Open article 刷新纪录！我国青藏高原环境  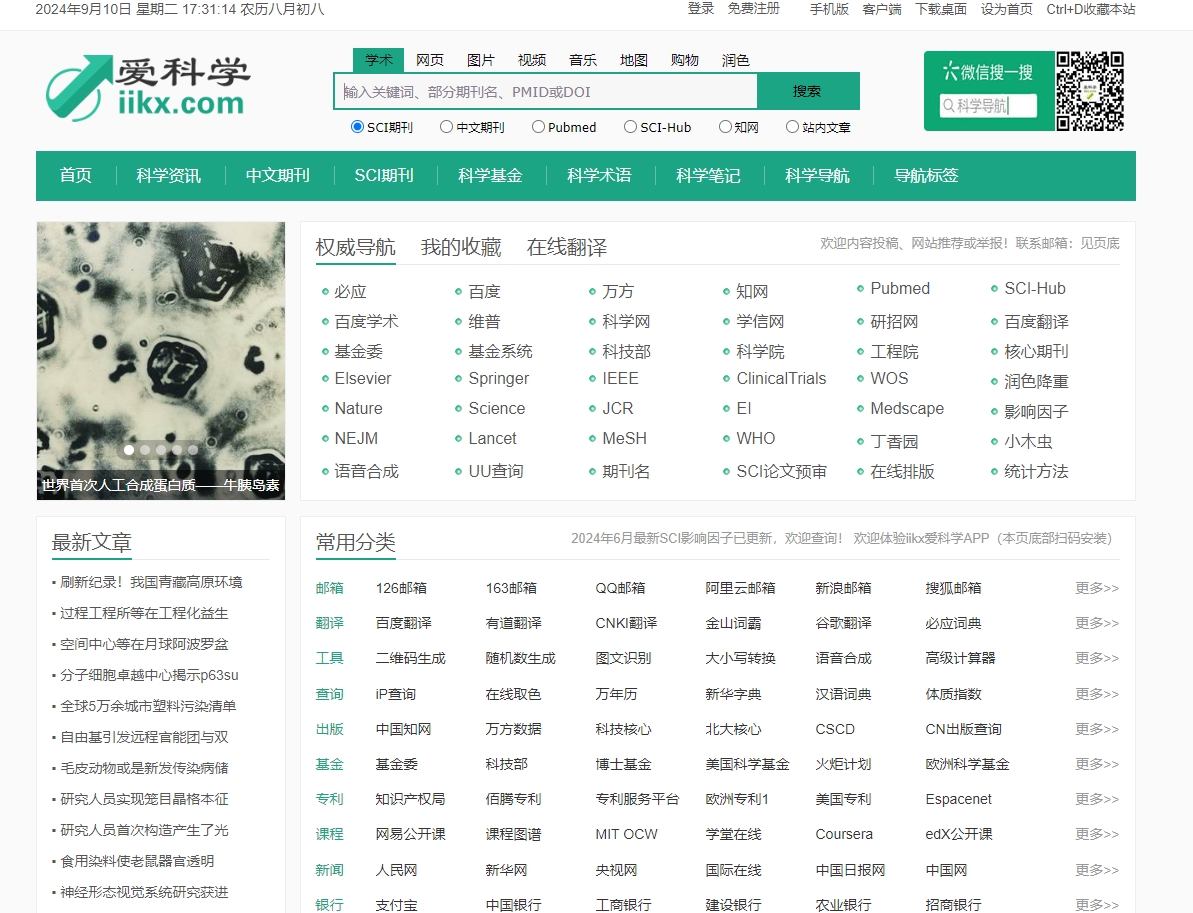(x=151, y=582)
